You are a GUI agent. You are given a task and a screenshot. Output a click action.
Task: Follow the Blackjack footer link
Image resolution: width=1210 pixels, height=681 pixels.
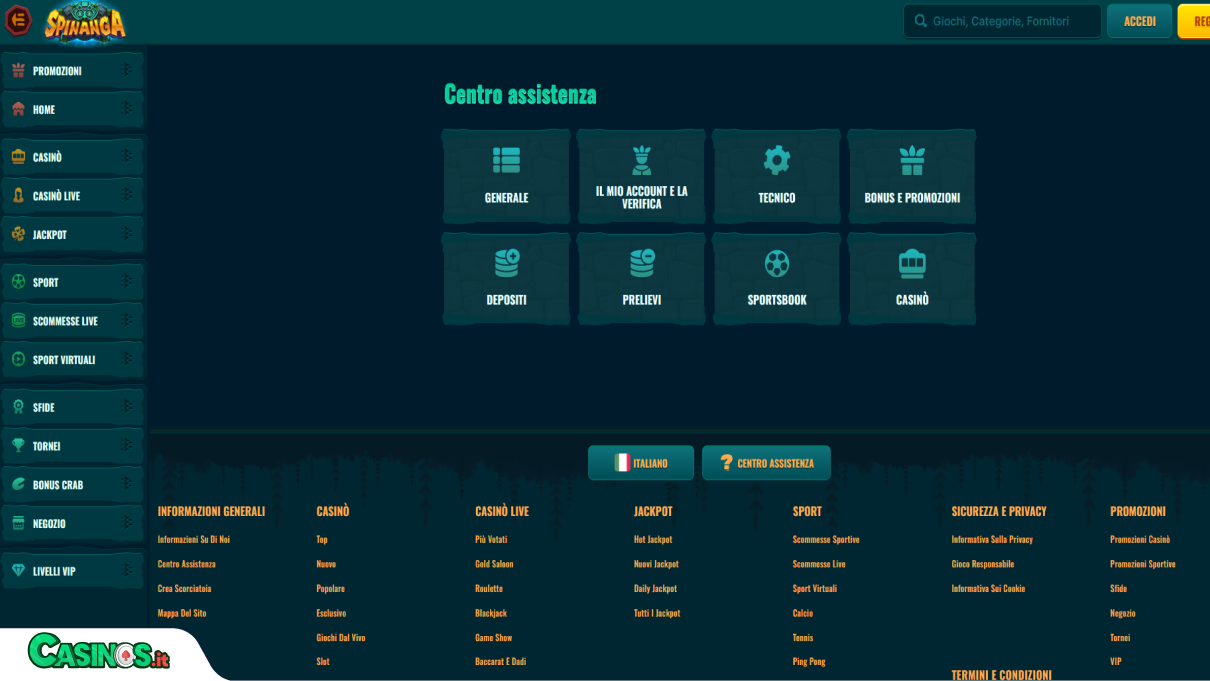[491, 613]
